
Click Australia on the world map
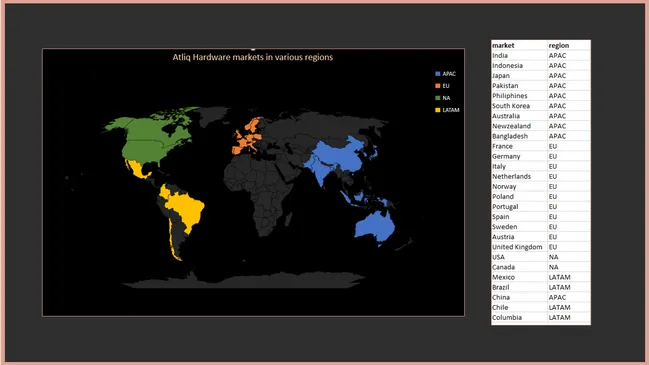click(x=375, y=227)
